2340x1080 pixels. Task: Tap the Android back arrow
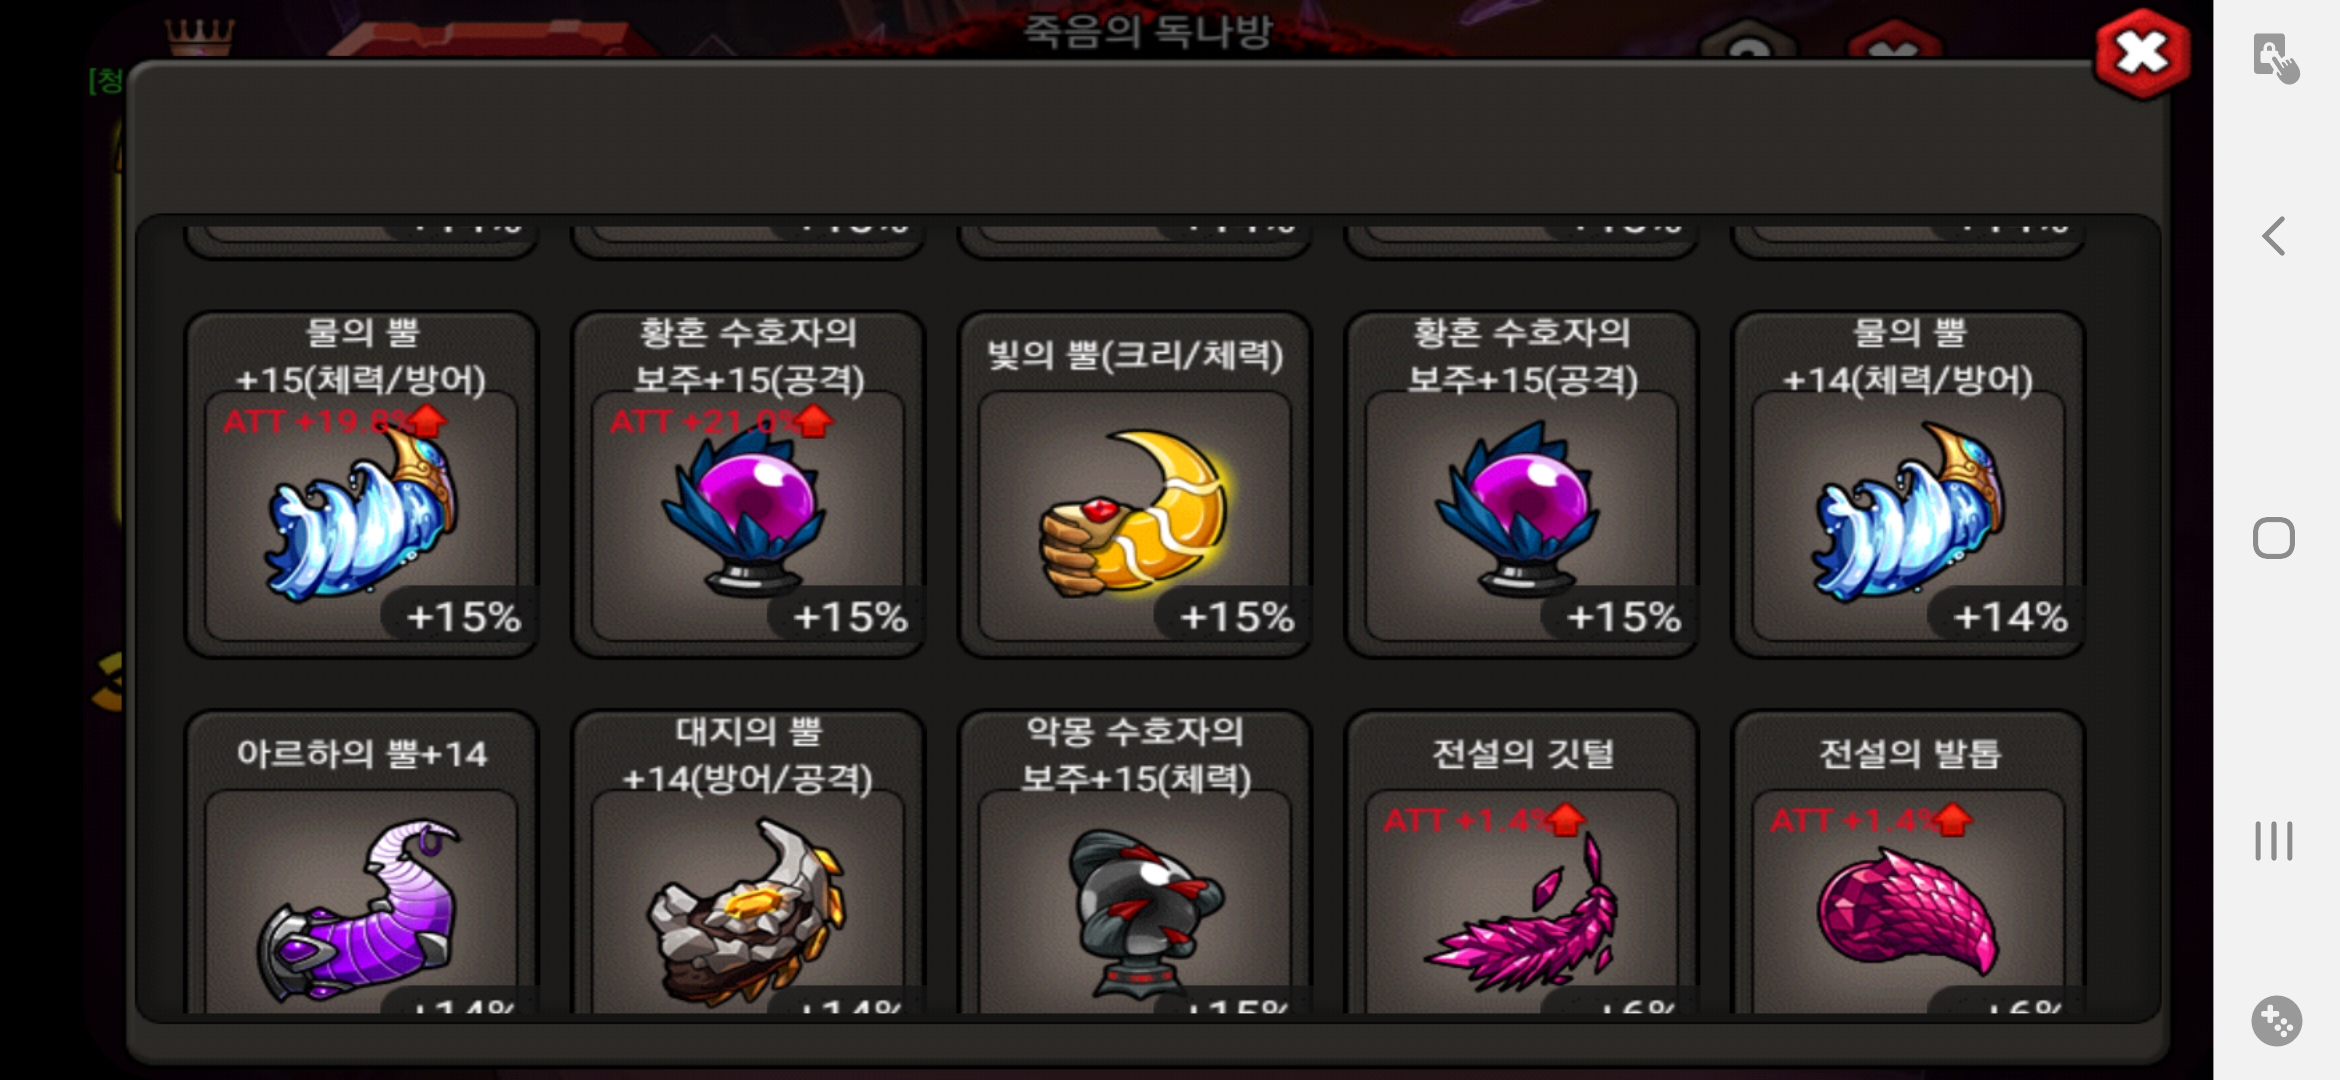click(x=2274, y=236)
